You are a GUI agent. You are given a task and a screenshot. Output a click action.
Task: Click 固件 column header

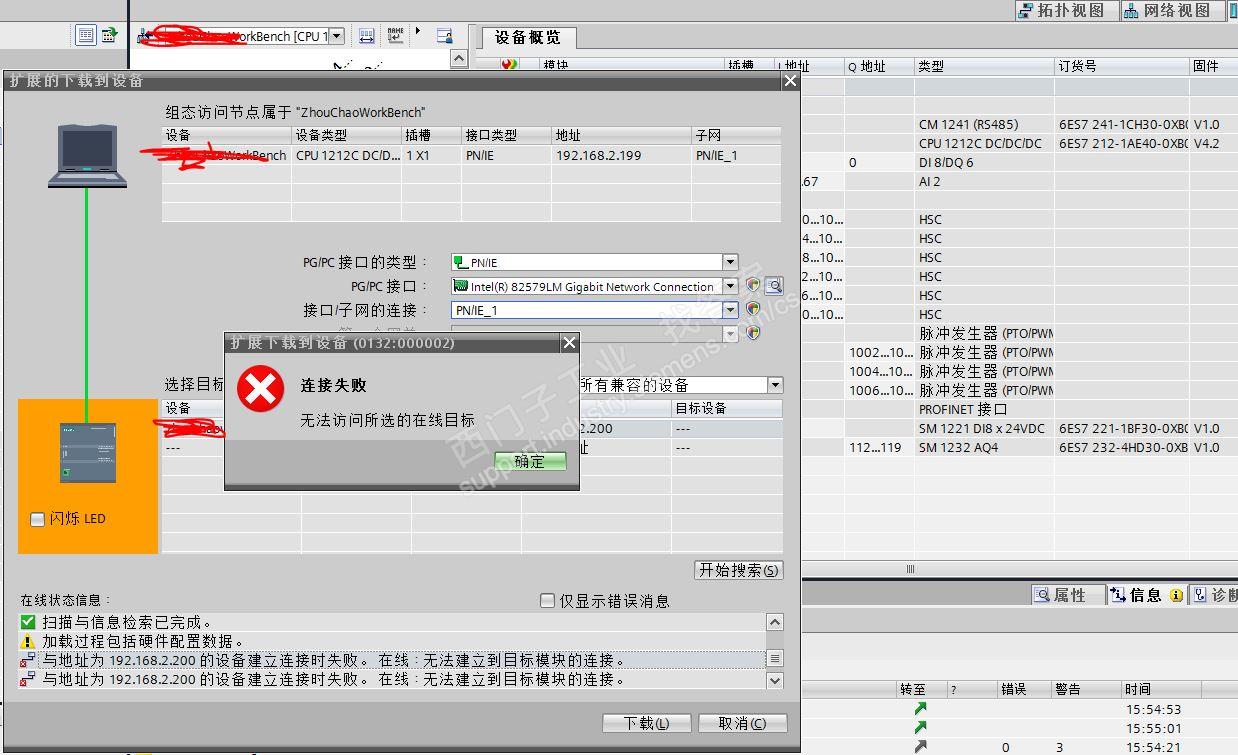(1213, 66)
